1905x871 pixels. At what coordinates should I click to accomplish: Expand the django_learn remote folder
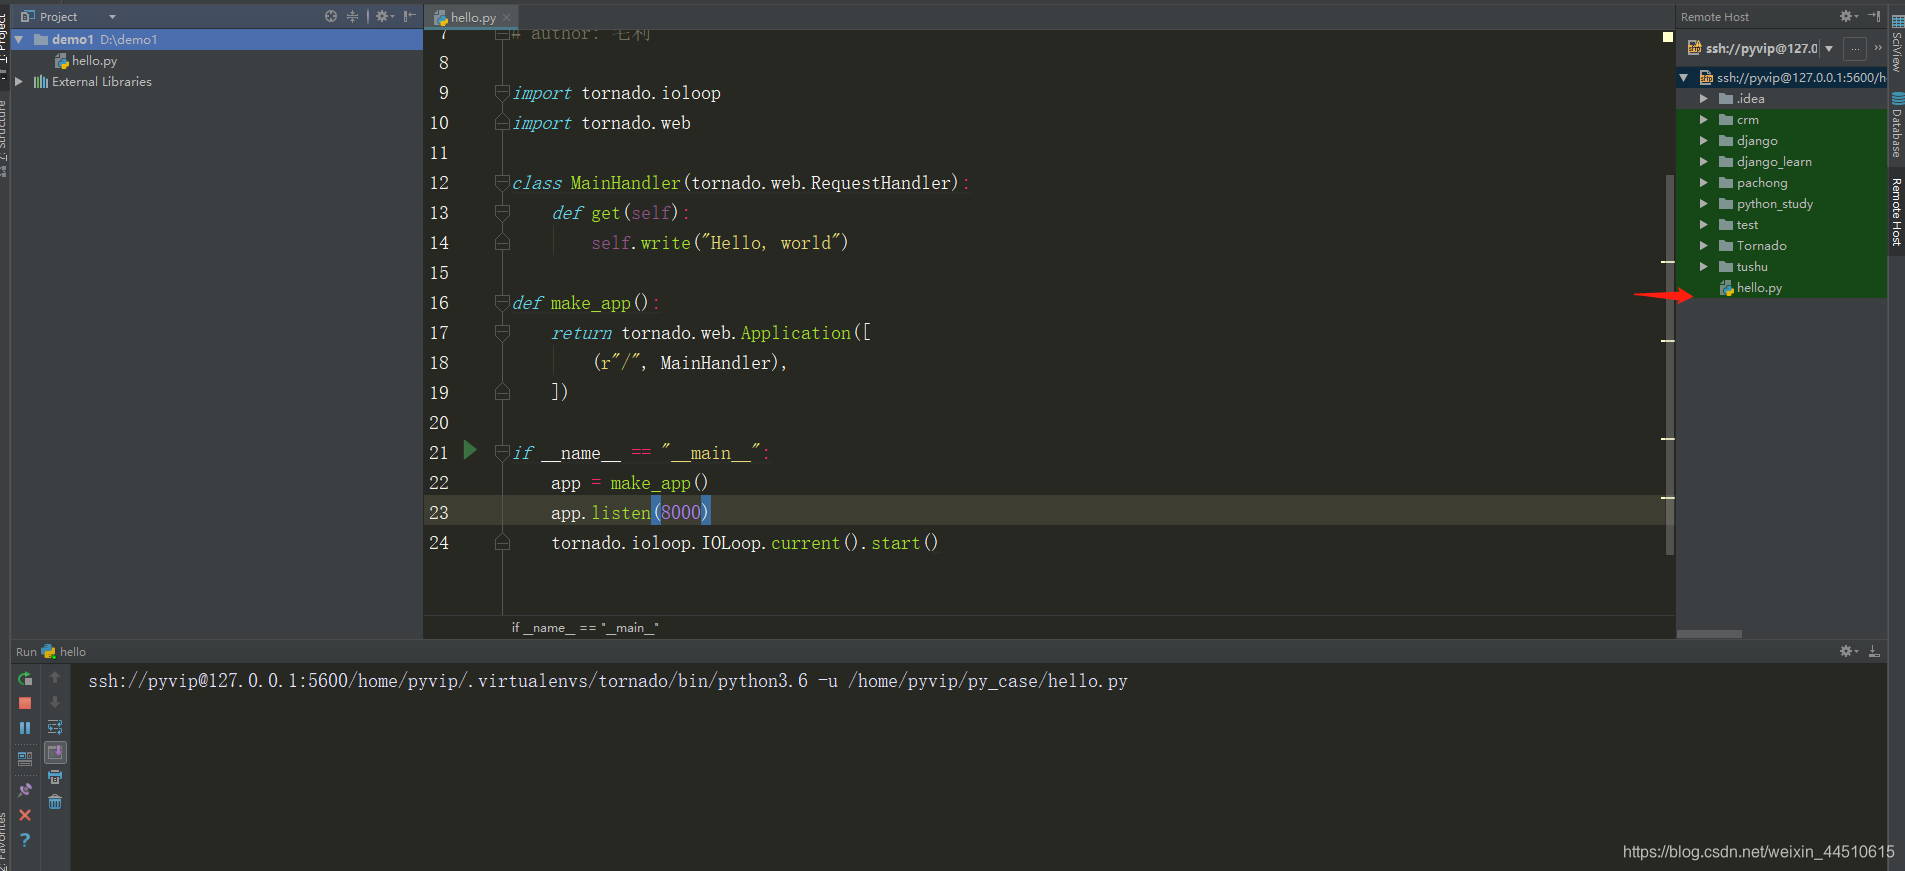pos(1704,161)
